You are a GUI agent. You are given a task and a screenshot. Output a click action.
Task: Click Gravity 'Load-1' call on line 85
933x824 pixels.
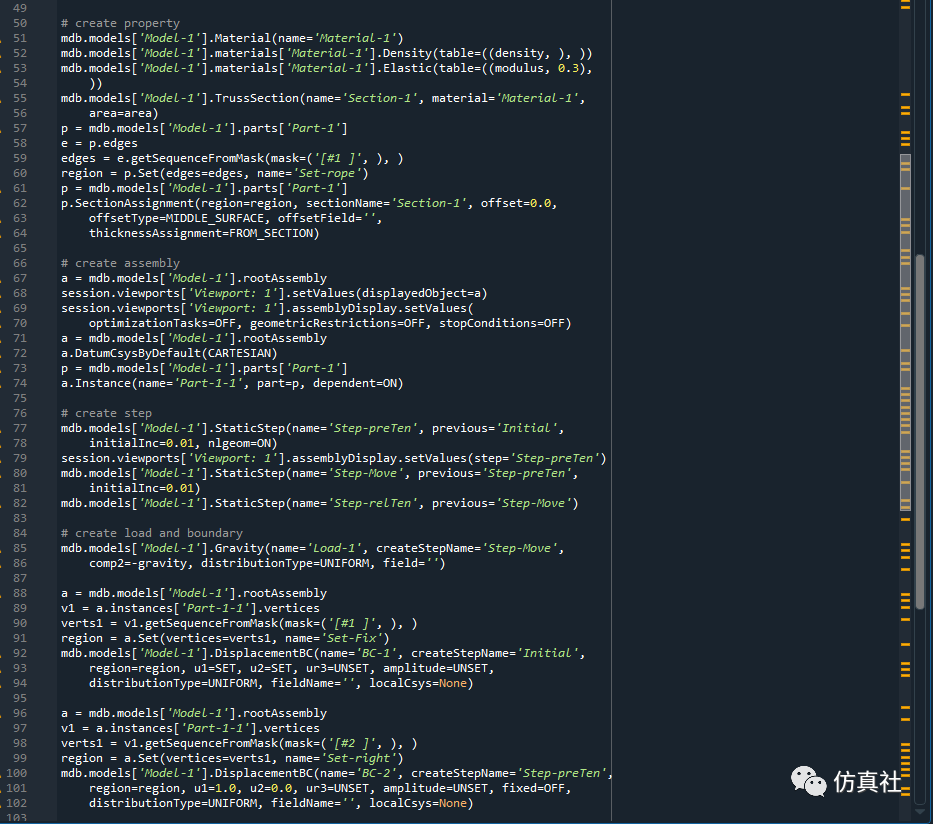pos(312,548)
